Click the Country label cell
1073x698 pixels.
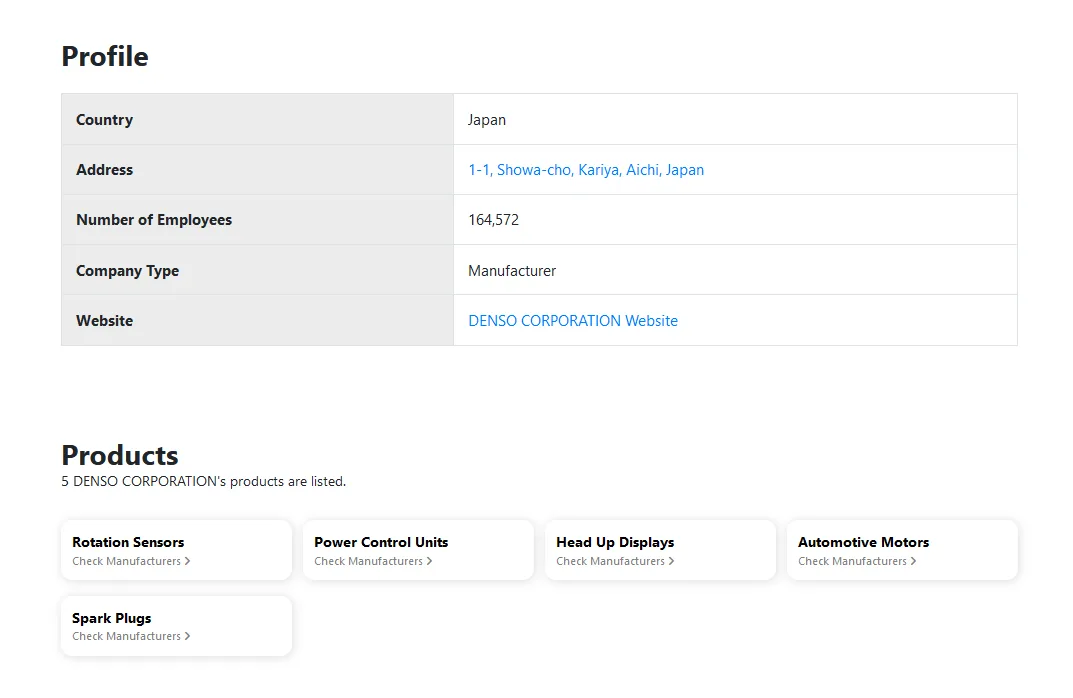click(x=257, y=120)
